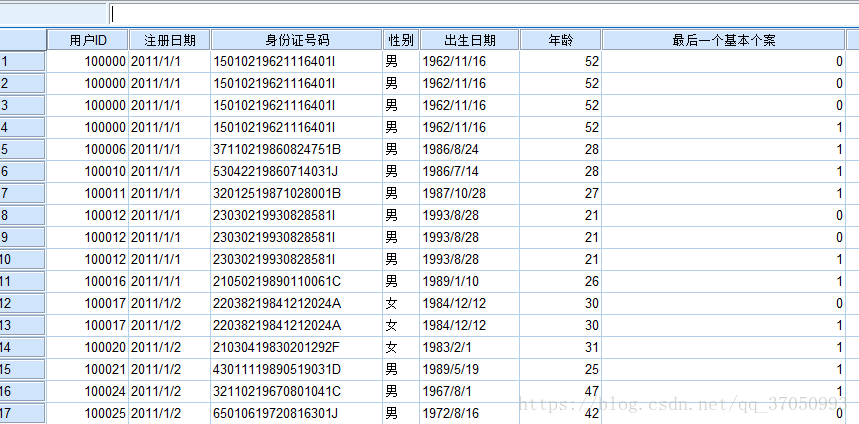Select row header 5
859x424 pixels.
point(22,150)
